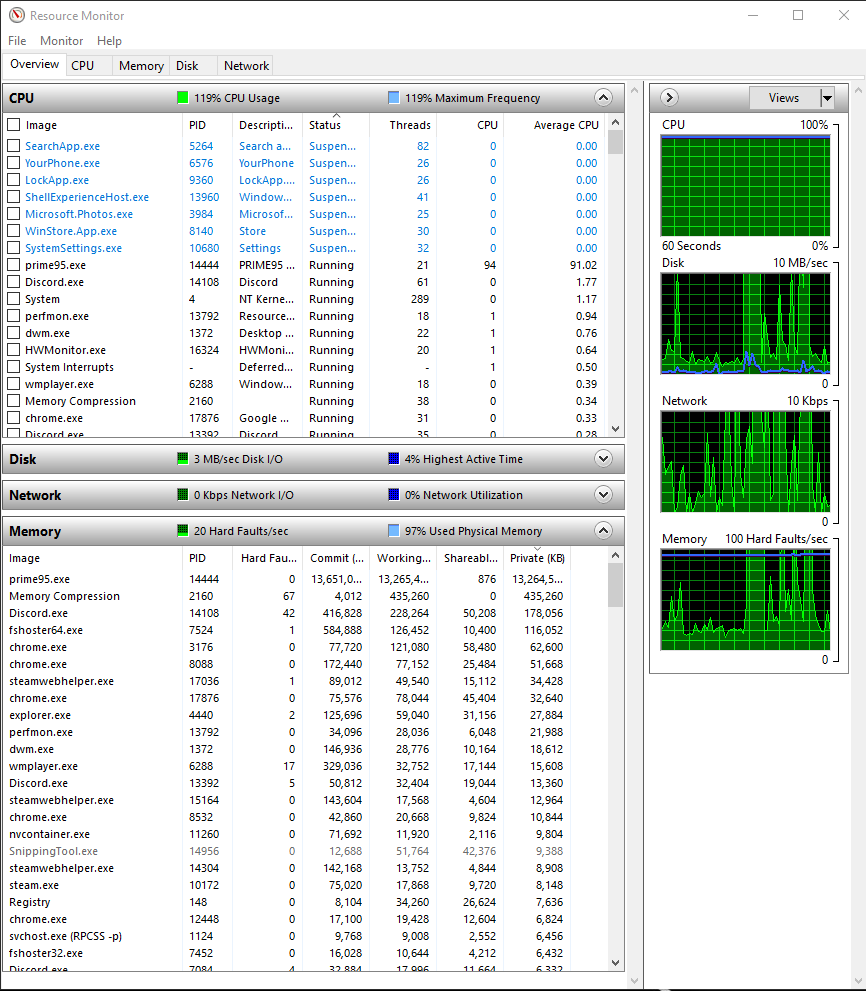This screenshot has width=866, height=991.
Task: Sort CPU list by Average CPU column
Action: (x=554, y=125)
